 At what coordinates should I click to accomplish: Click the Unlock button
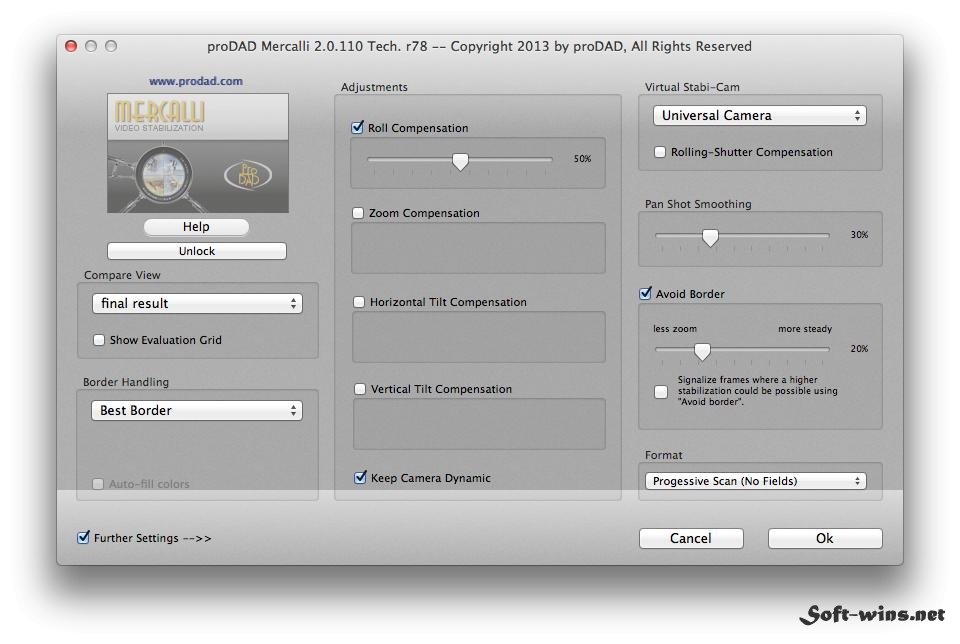(197, 251)
